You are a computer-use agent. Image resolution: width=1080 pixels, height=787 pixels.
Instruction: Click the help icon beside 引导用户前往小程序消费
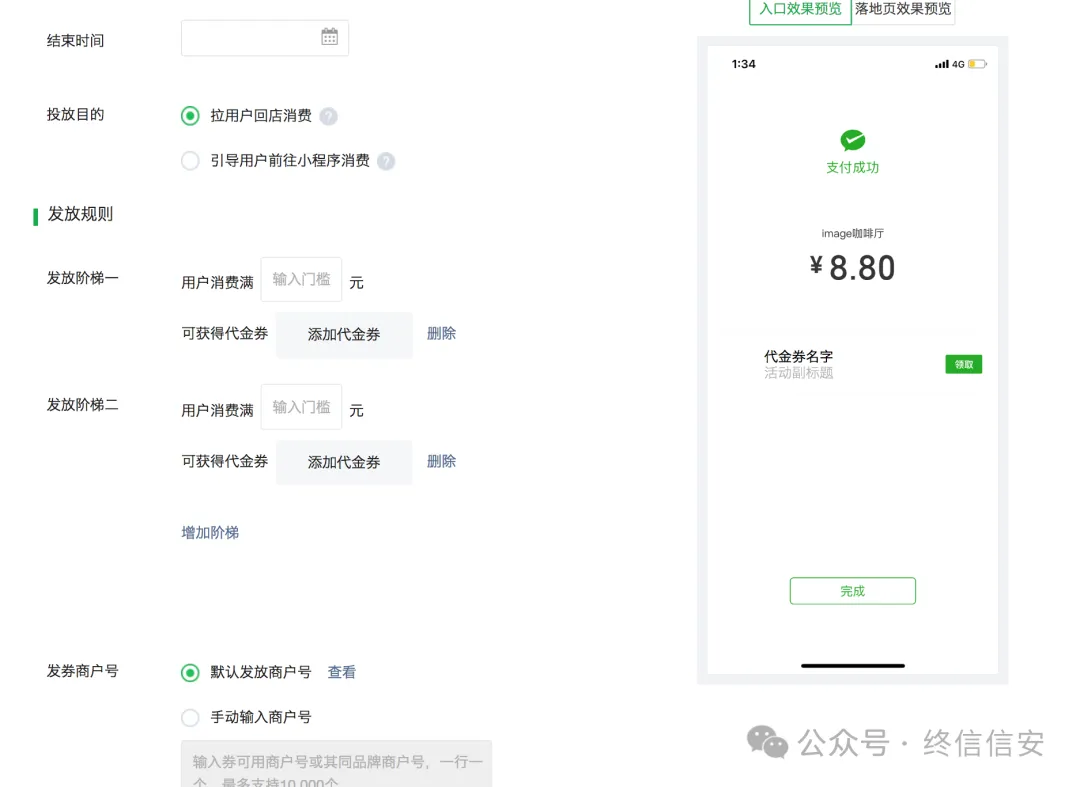386,161
